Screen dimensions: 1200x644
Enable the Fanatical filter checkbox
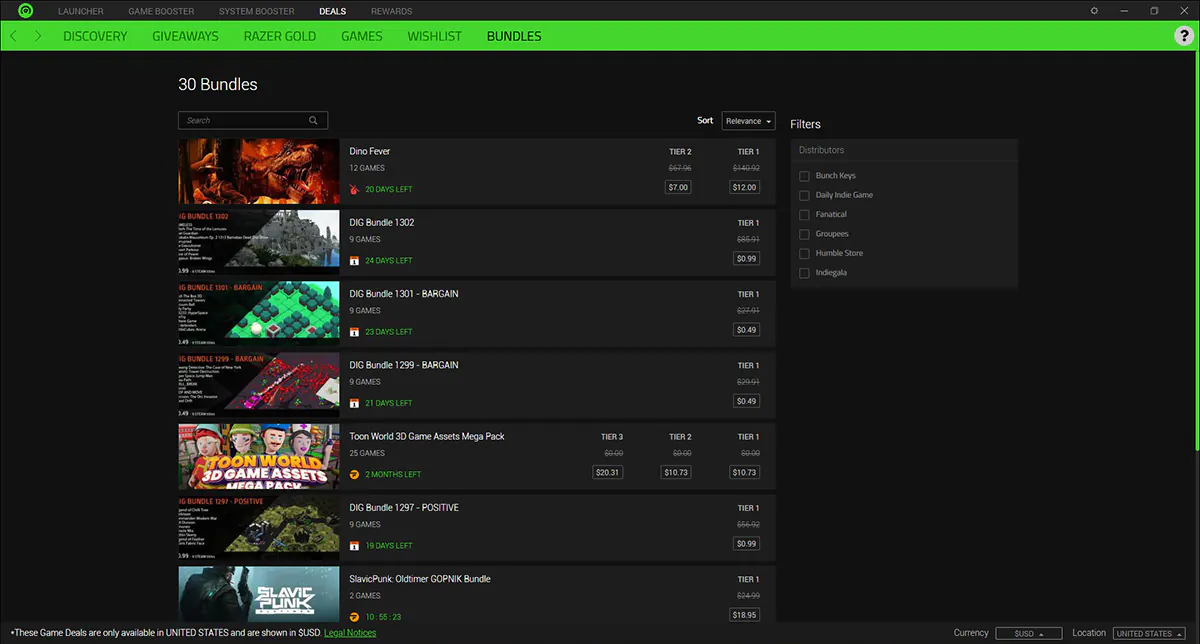pos(804,214)
